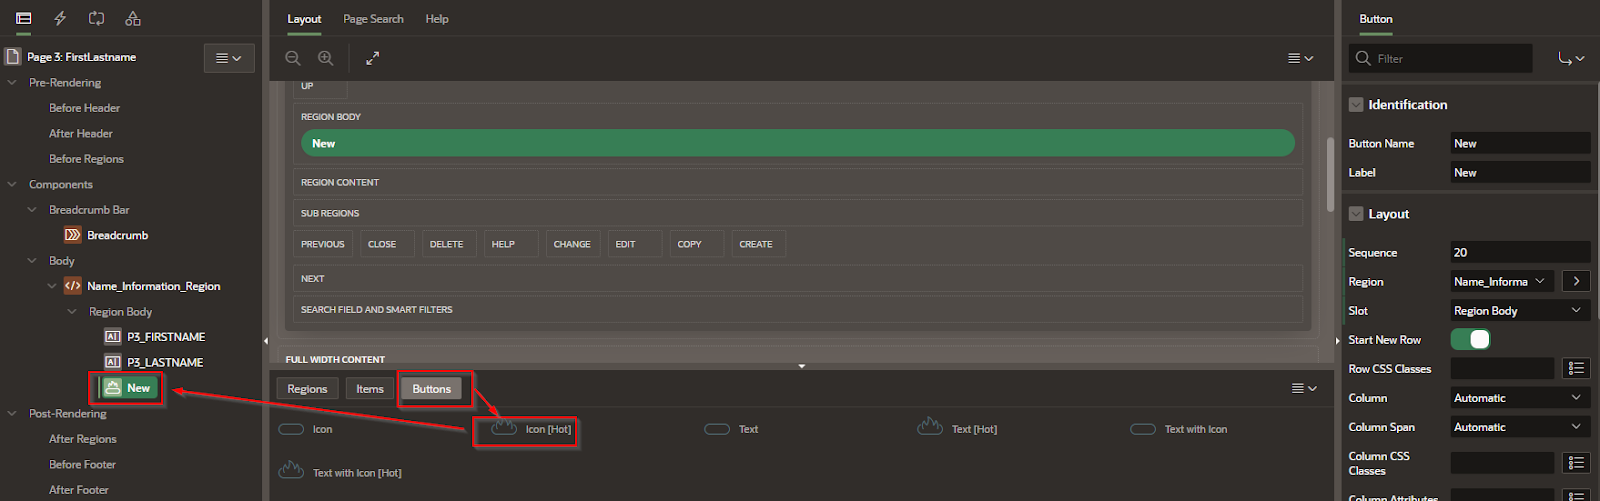The height and width of the screenshot is (501, 1600).
Task: Collapse the Components tree node
Action: (12, 185)
